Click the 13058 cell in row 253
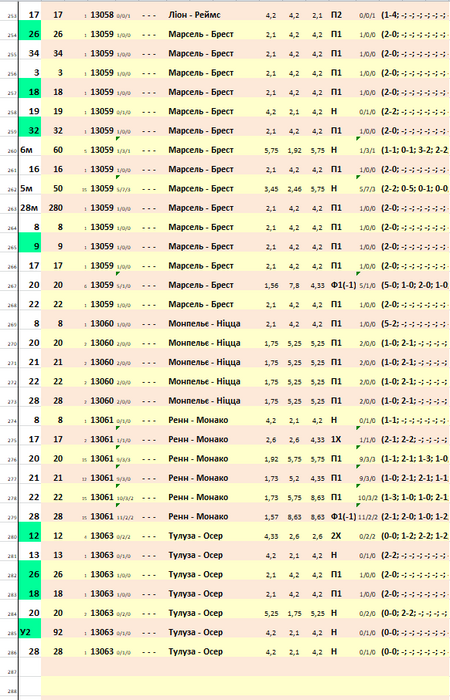Viewport: 450px width, 700px height. pyautogui.click(x=102, y=15)
